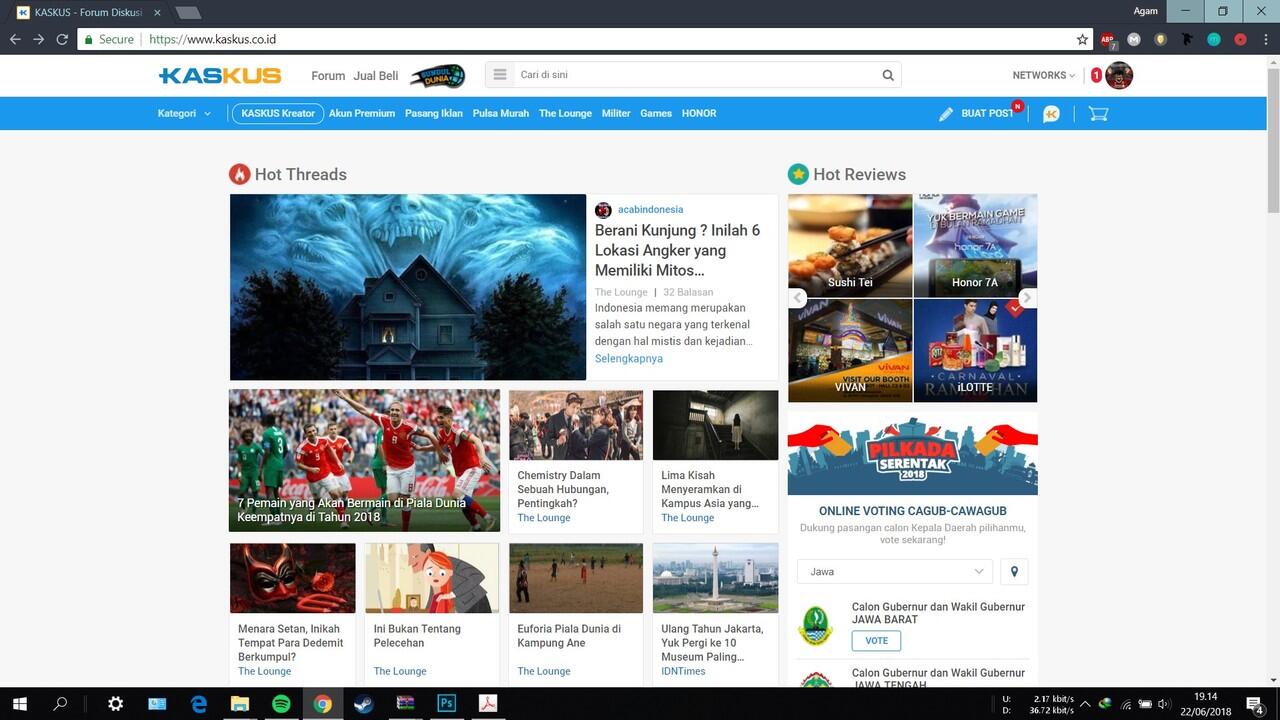Open the Militer nav link
This screenshot has width=1280, height=720.
click(x=616, y=114)
